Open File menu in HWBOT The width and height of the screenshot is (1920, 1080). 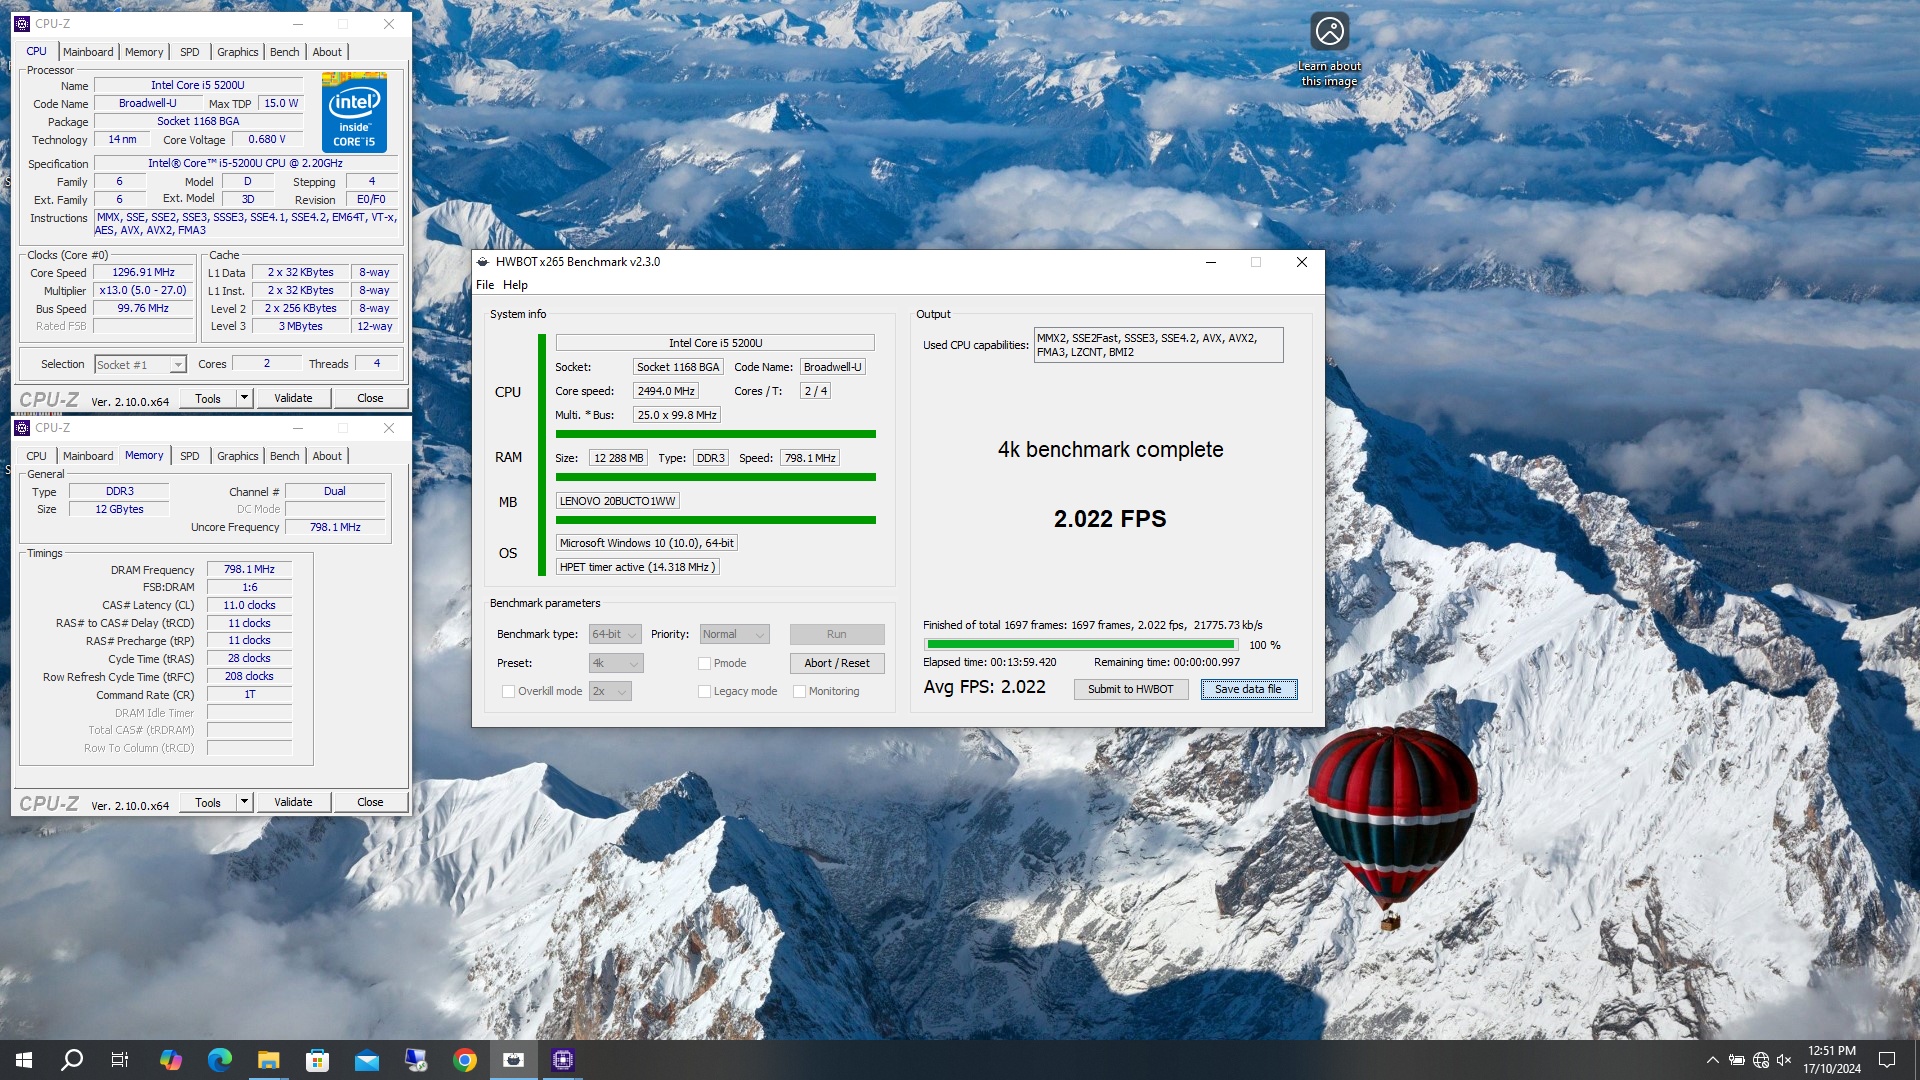[485, 285]
